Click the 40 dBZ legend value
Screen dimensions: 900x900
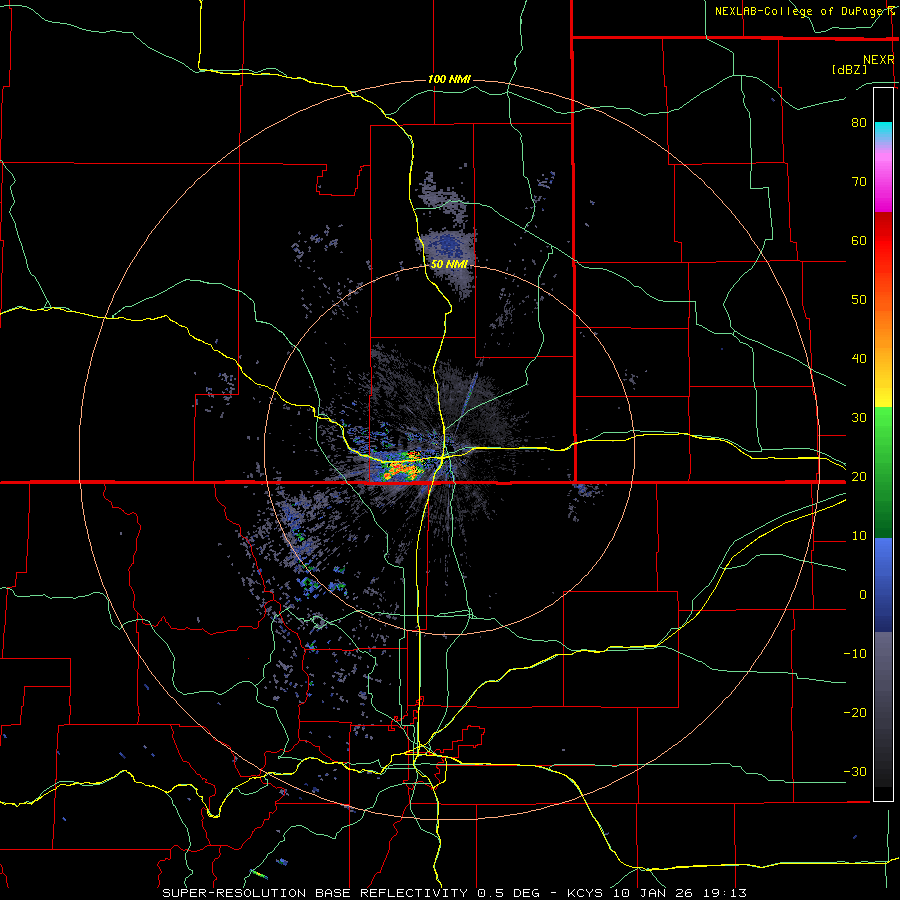[859, 359]
